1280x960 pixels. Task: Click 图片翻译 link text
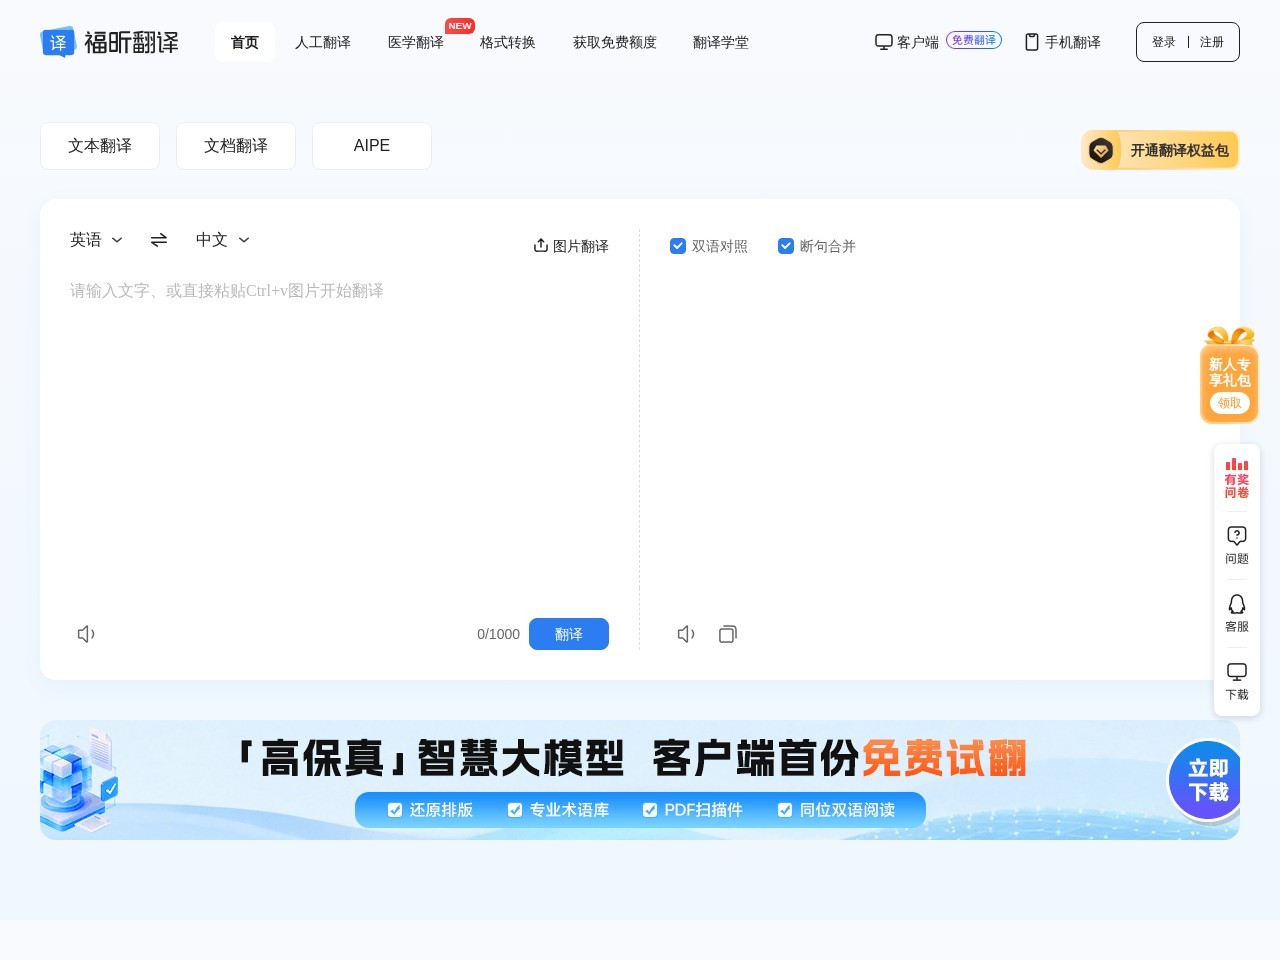click(x=581, y=246)
